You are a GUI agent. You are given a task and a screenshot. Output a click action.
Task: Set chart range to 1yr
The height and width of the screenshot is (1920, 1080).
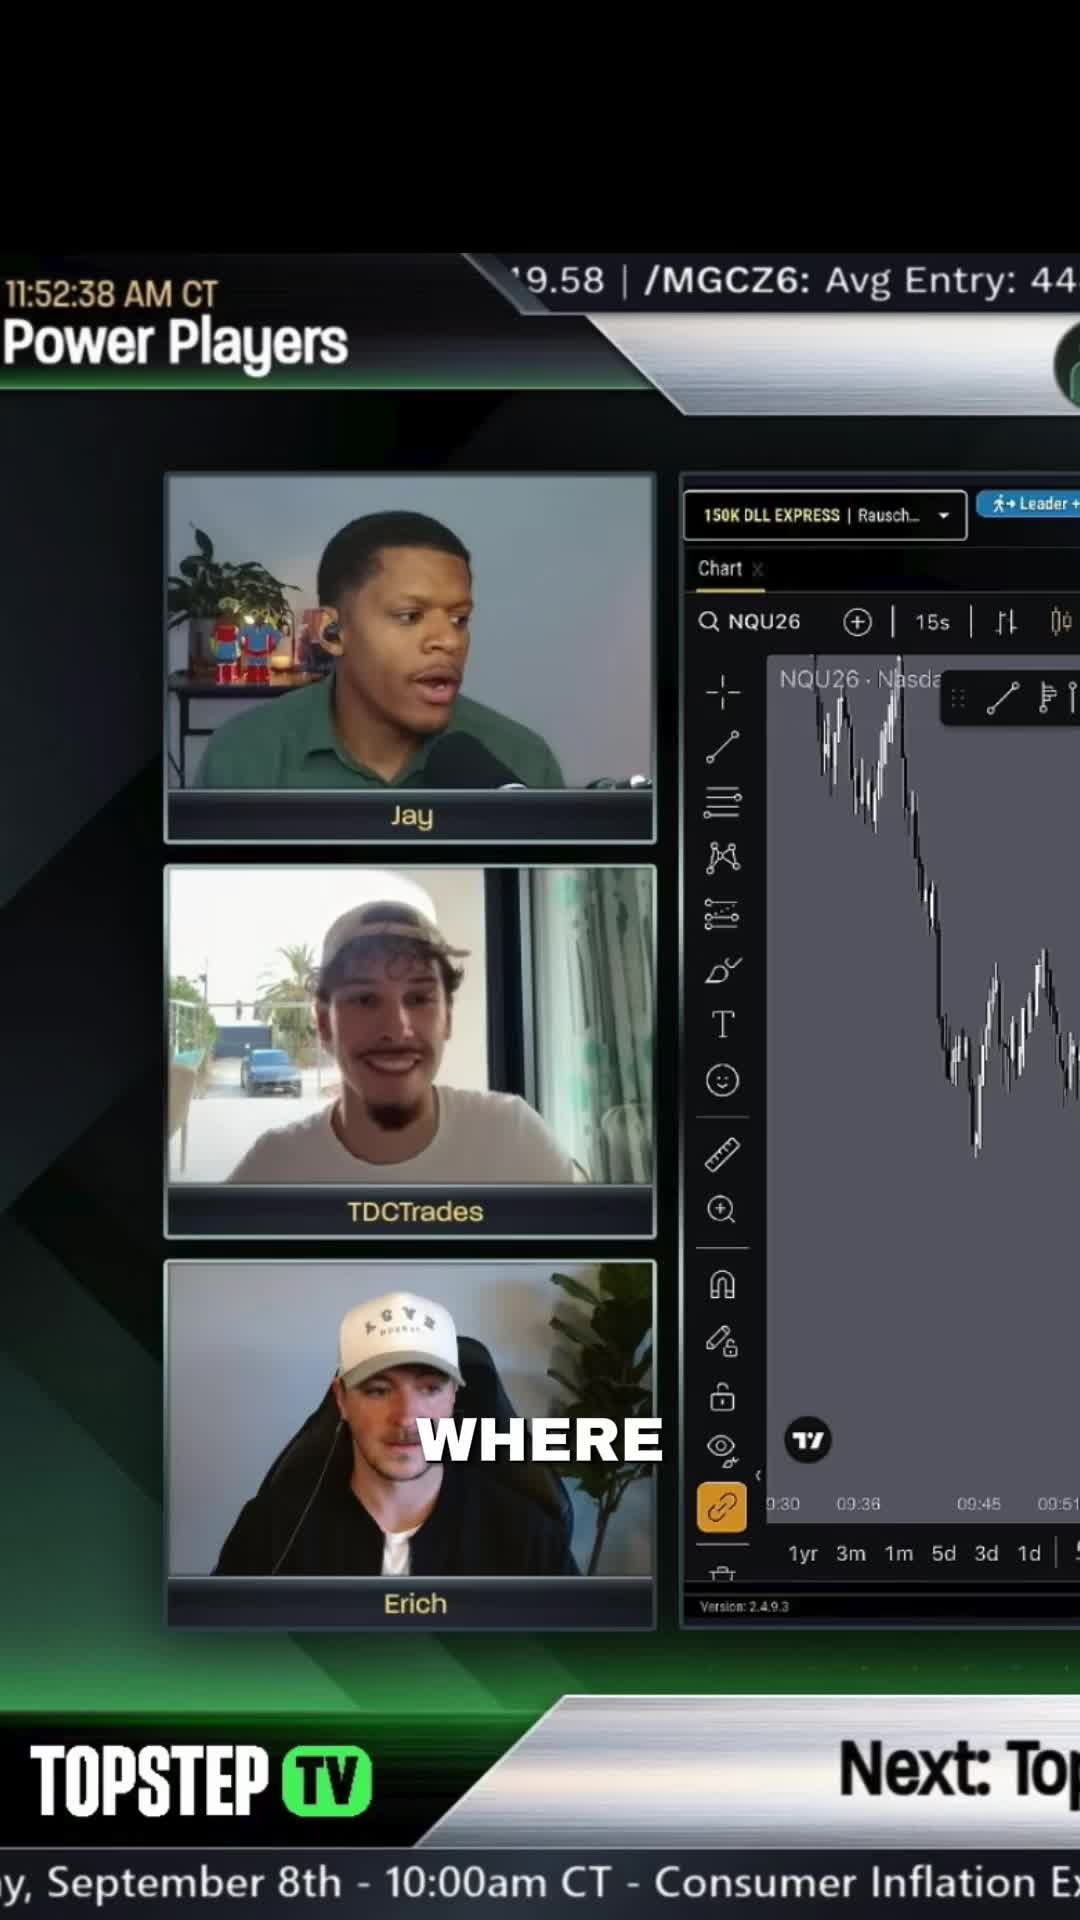click(803, 1553)
